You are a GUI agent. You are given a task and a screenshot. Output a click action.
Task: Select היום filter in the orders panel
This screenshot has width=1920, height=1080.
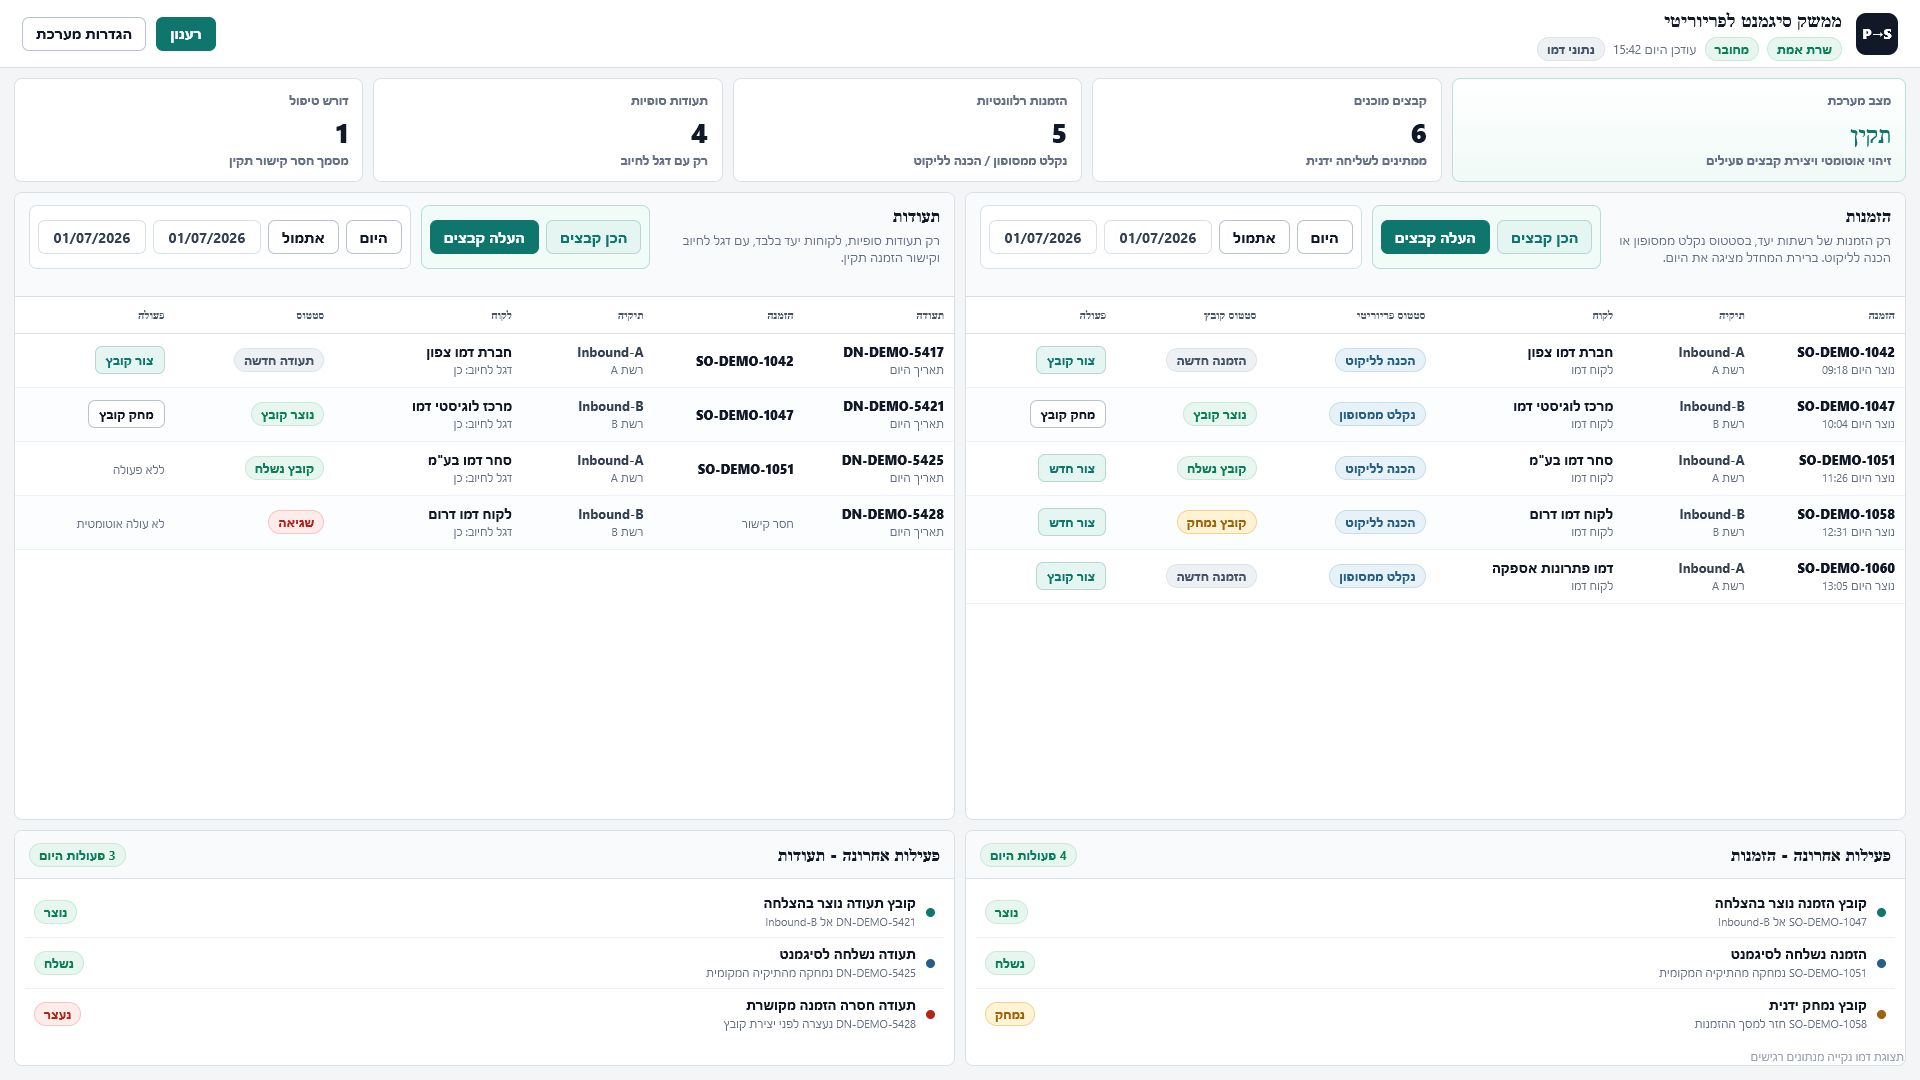click(x=1325, y=237)
